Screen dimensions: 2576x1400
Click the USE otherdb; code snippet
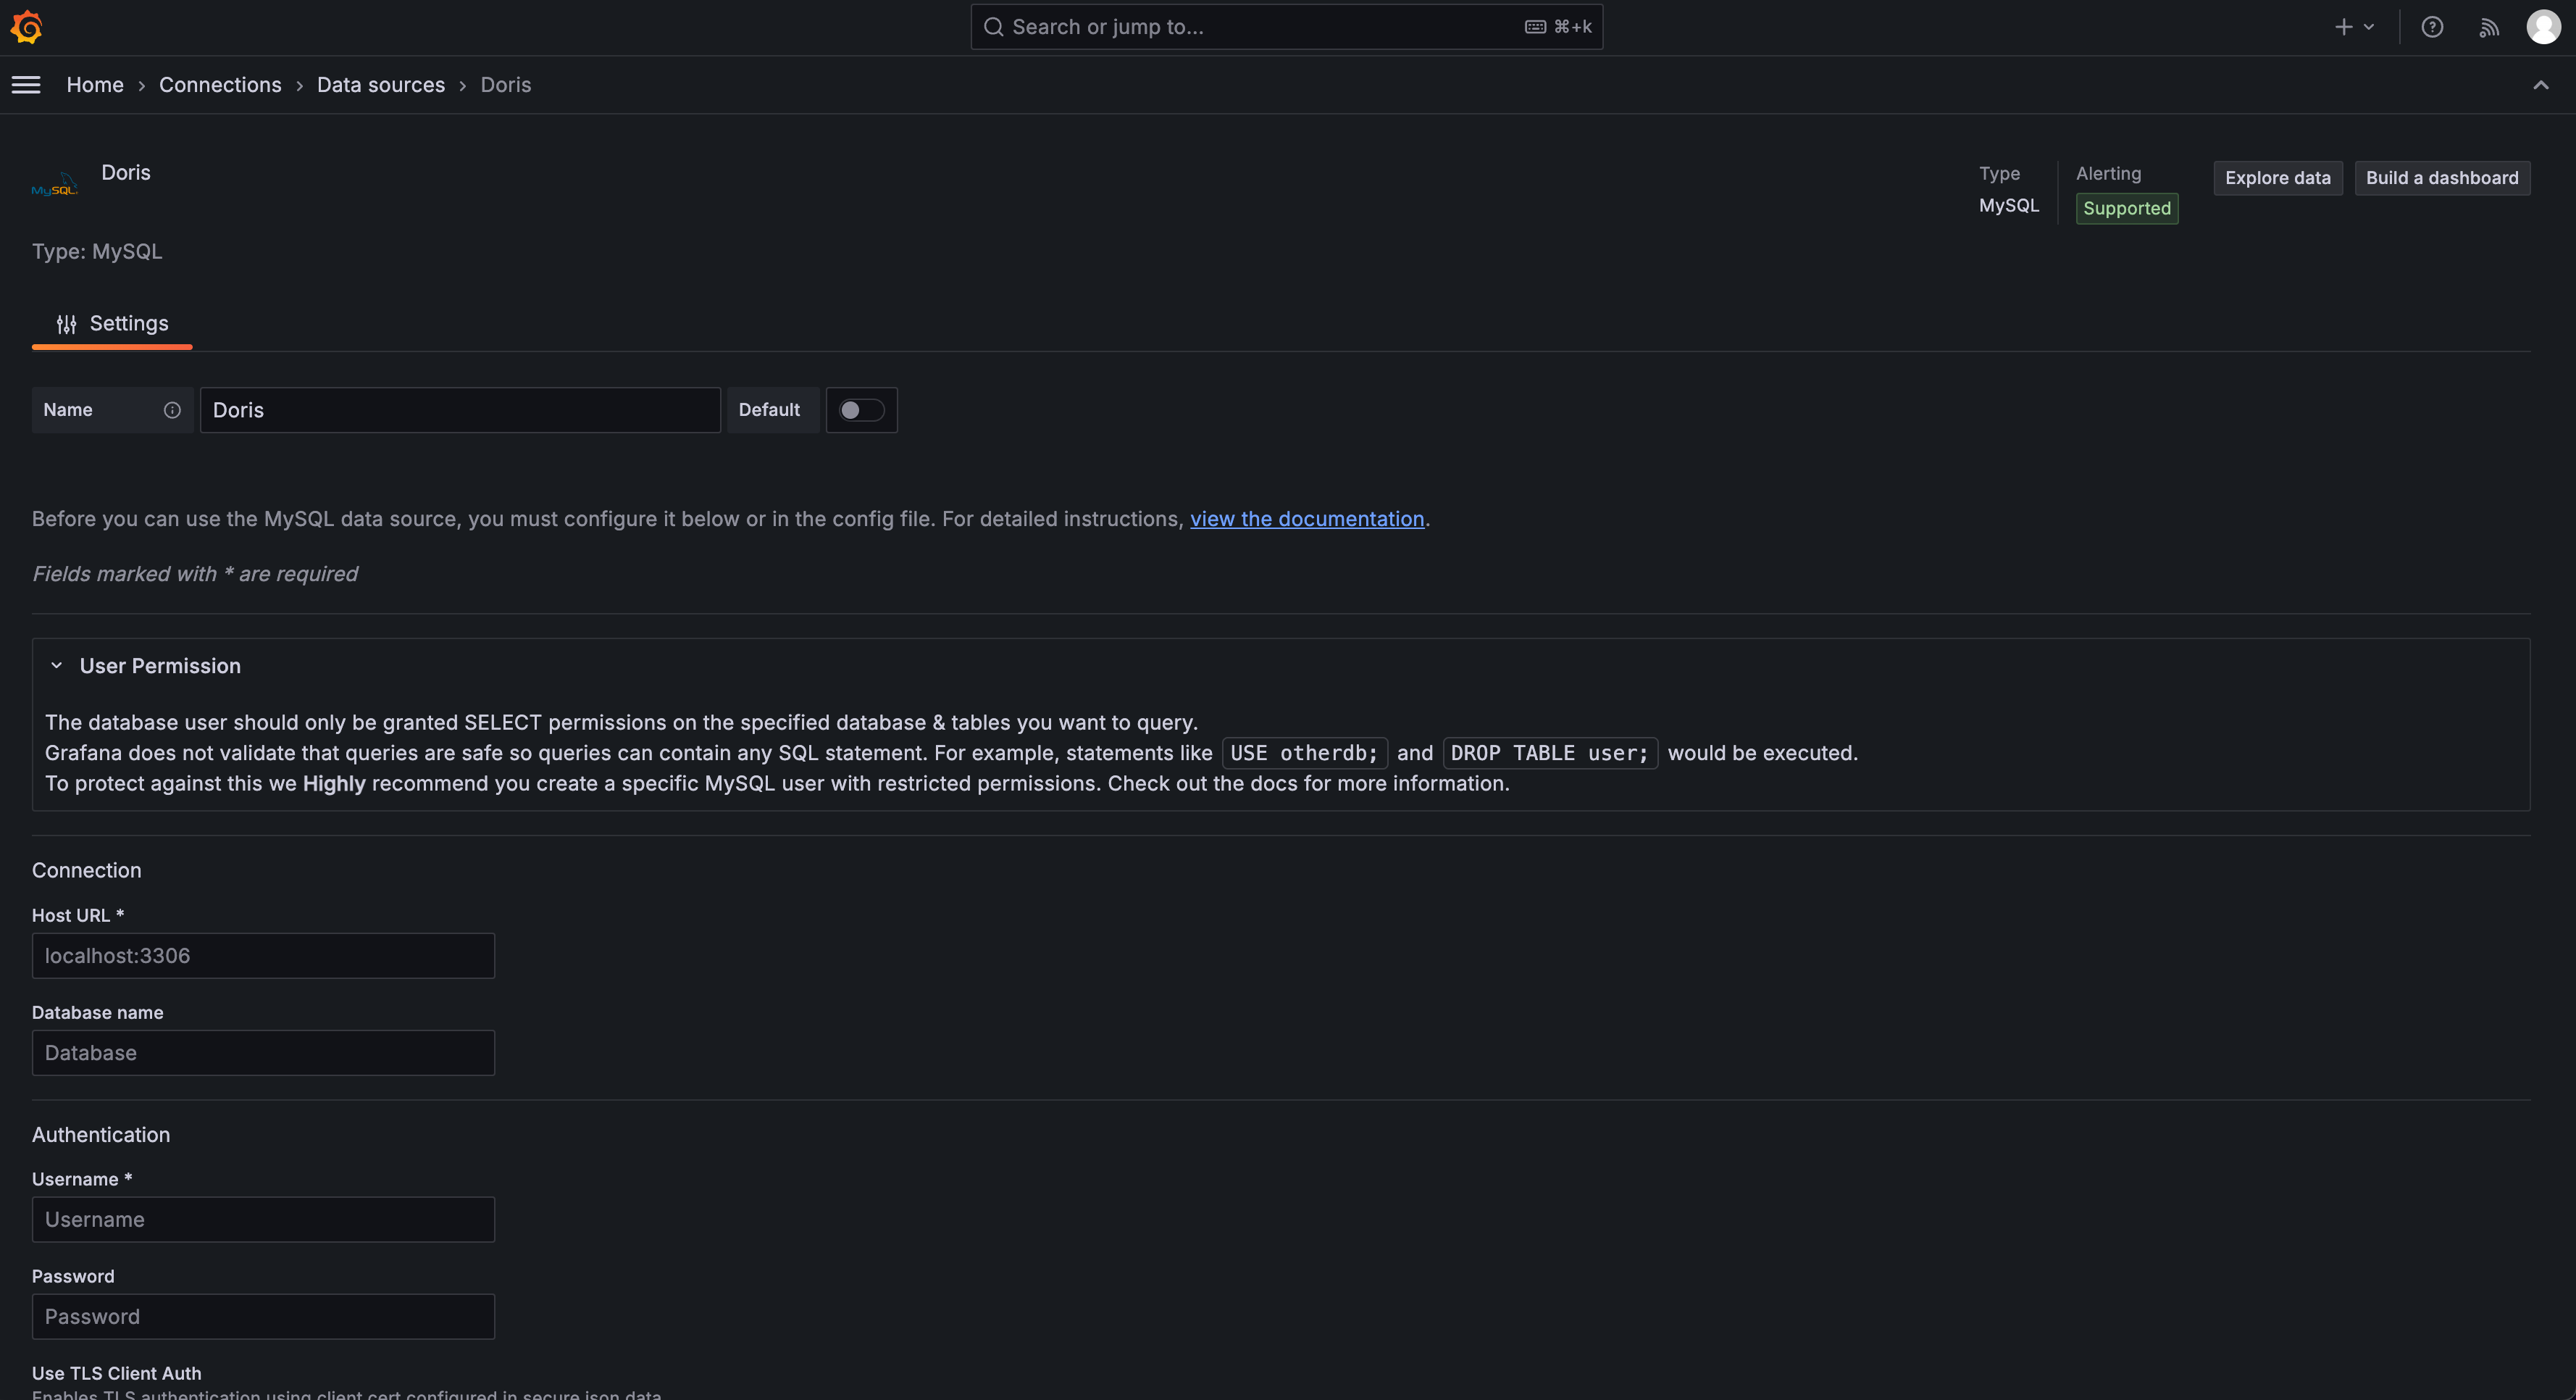click(1304, 753)
